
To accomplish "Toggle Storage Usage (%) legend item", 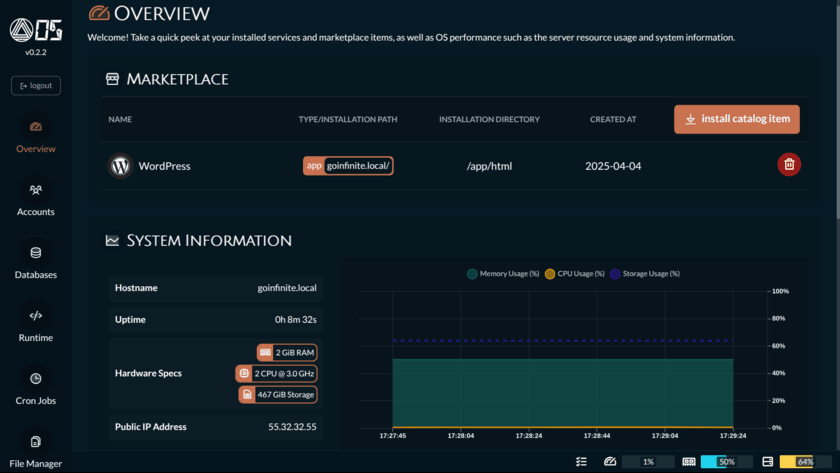I will tap(645, 274).
